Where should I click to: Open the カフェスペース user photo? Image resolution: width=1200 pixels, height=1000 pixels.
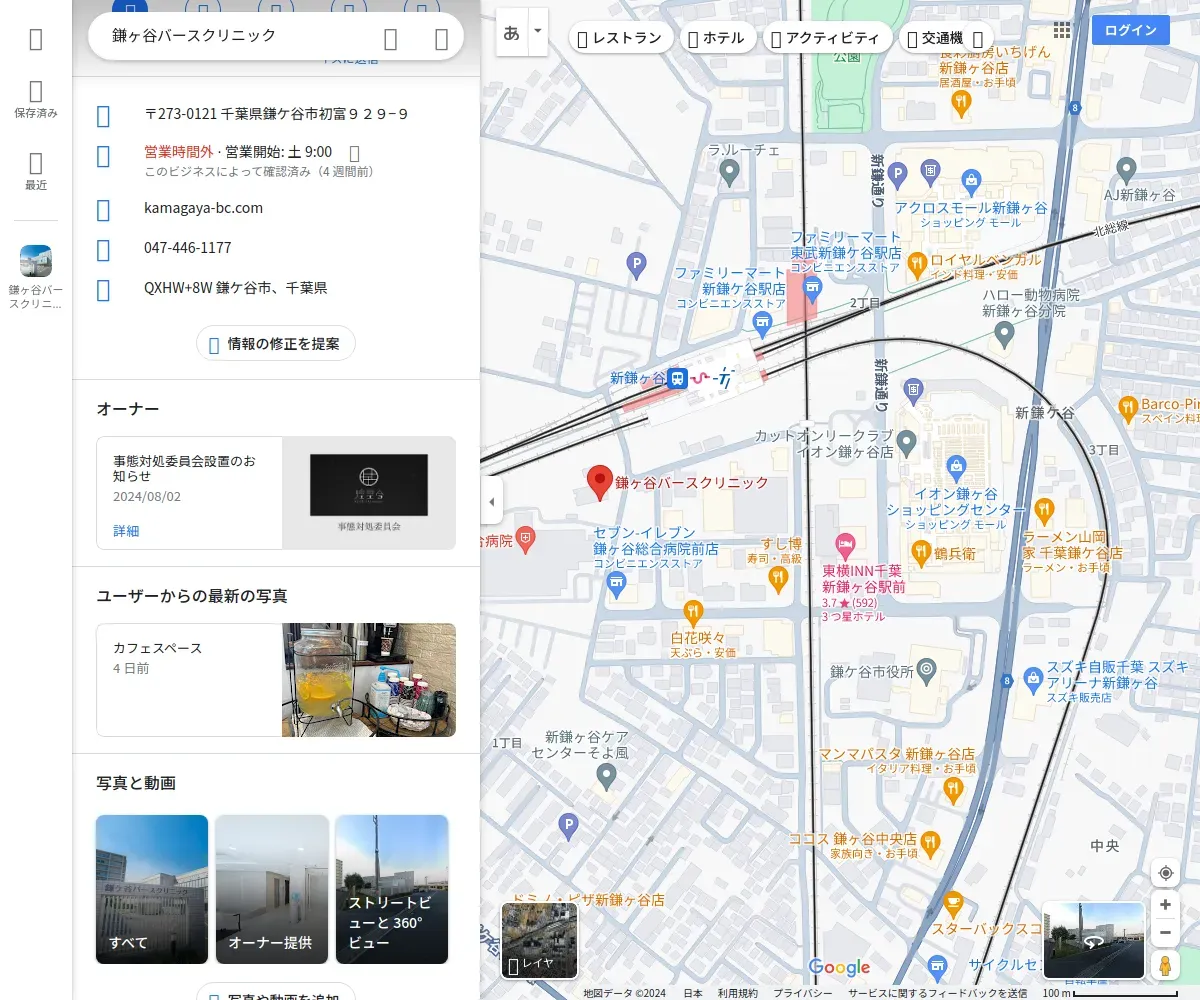pyautogui.click(x=368, y=680)
